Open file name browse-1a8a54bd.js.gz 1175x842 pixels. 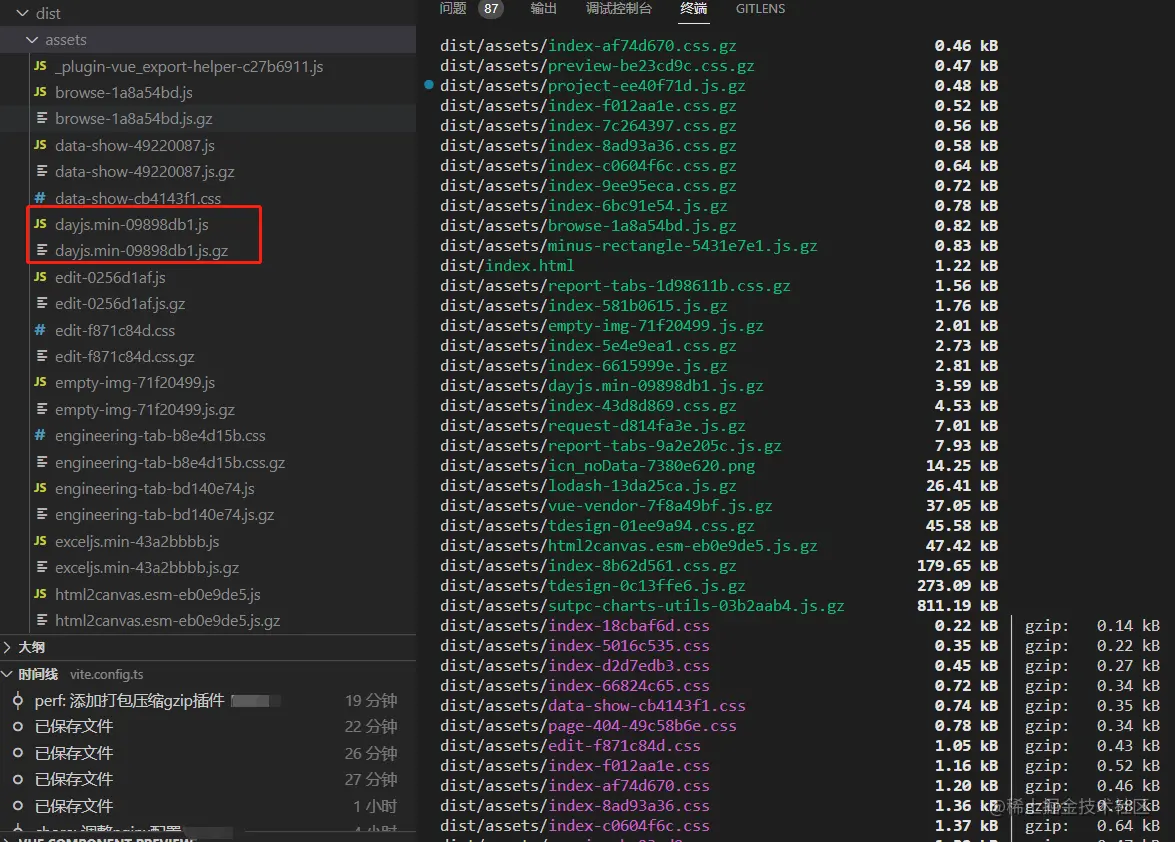[133, 118]
